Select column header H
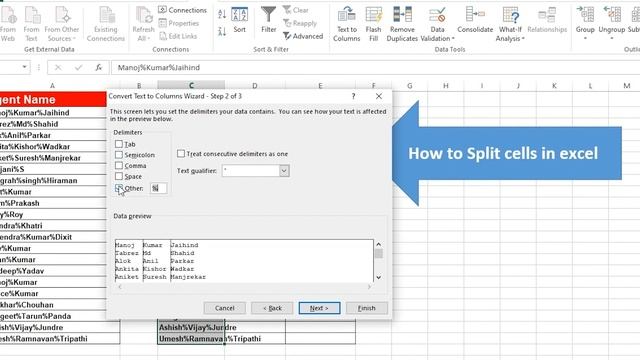This screenshot has height=360, width=640. coord(446,86)
